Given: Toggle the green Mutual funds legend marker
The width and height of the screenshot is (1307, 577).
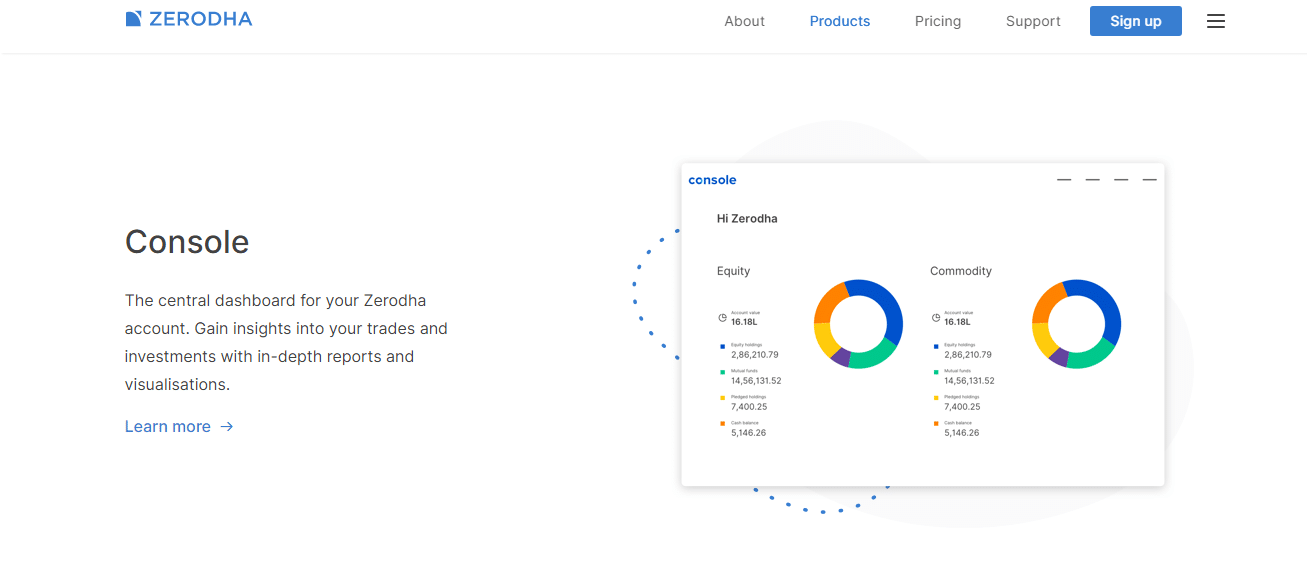Looking at the screenshot, I should pos(722,371).
